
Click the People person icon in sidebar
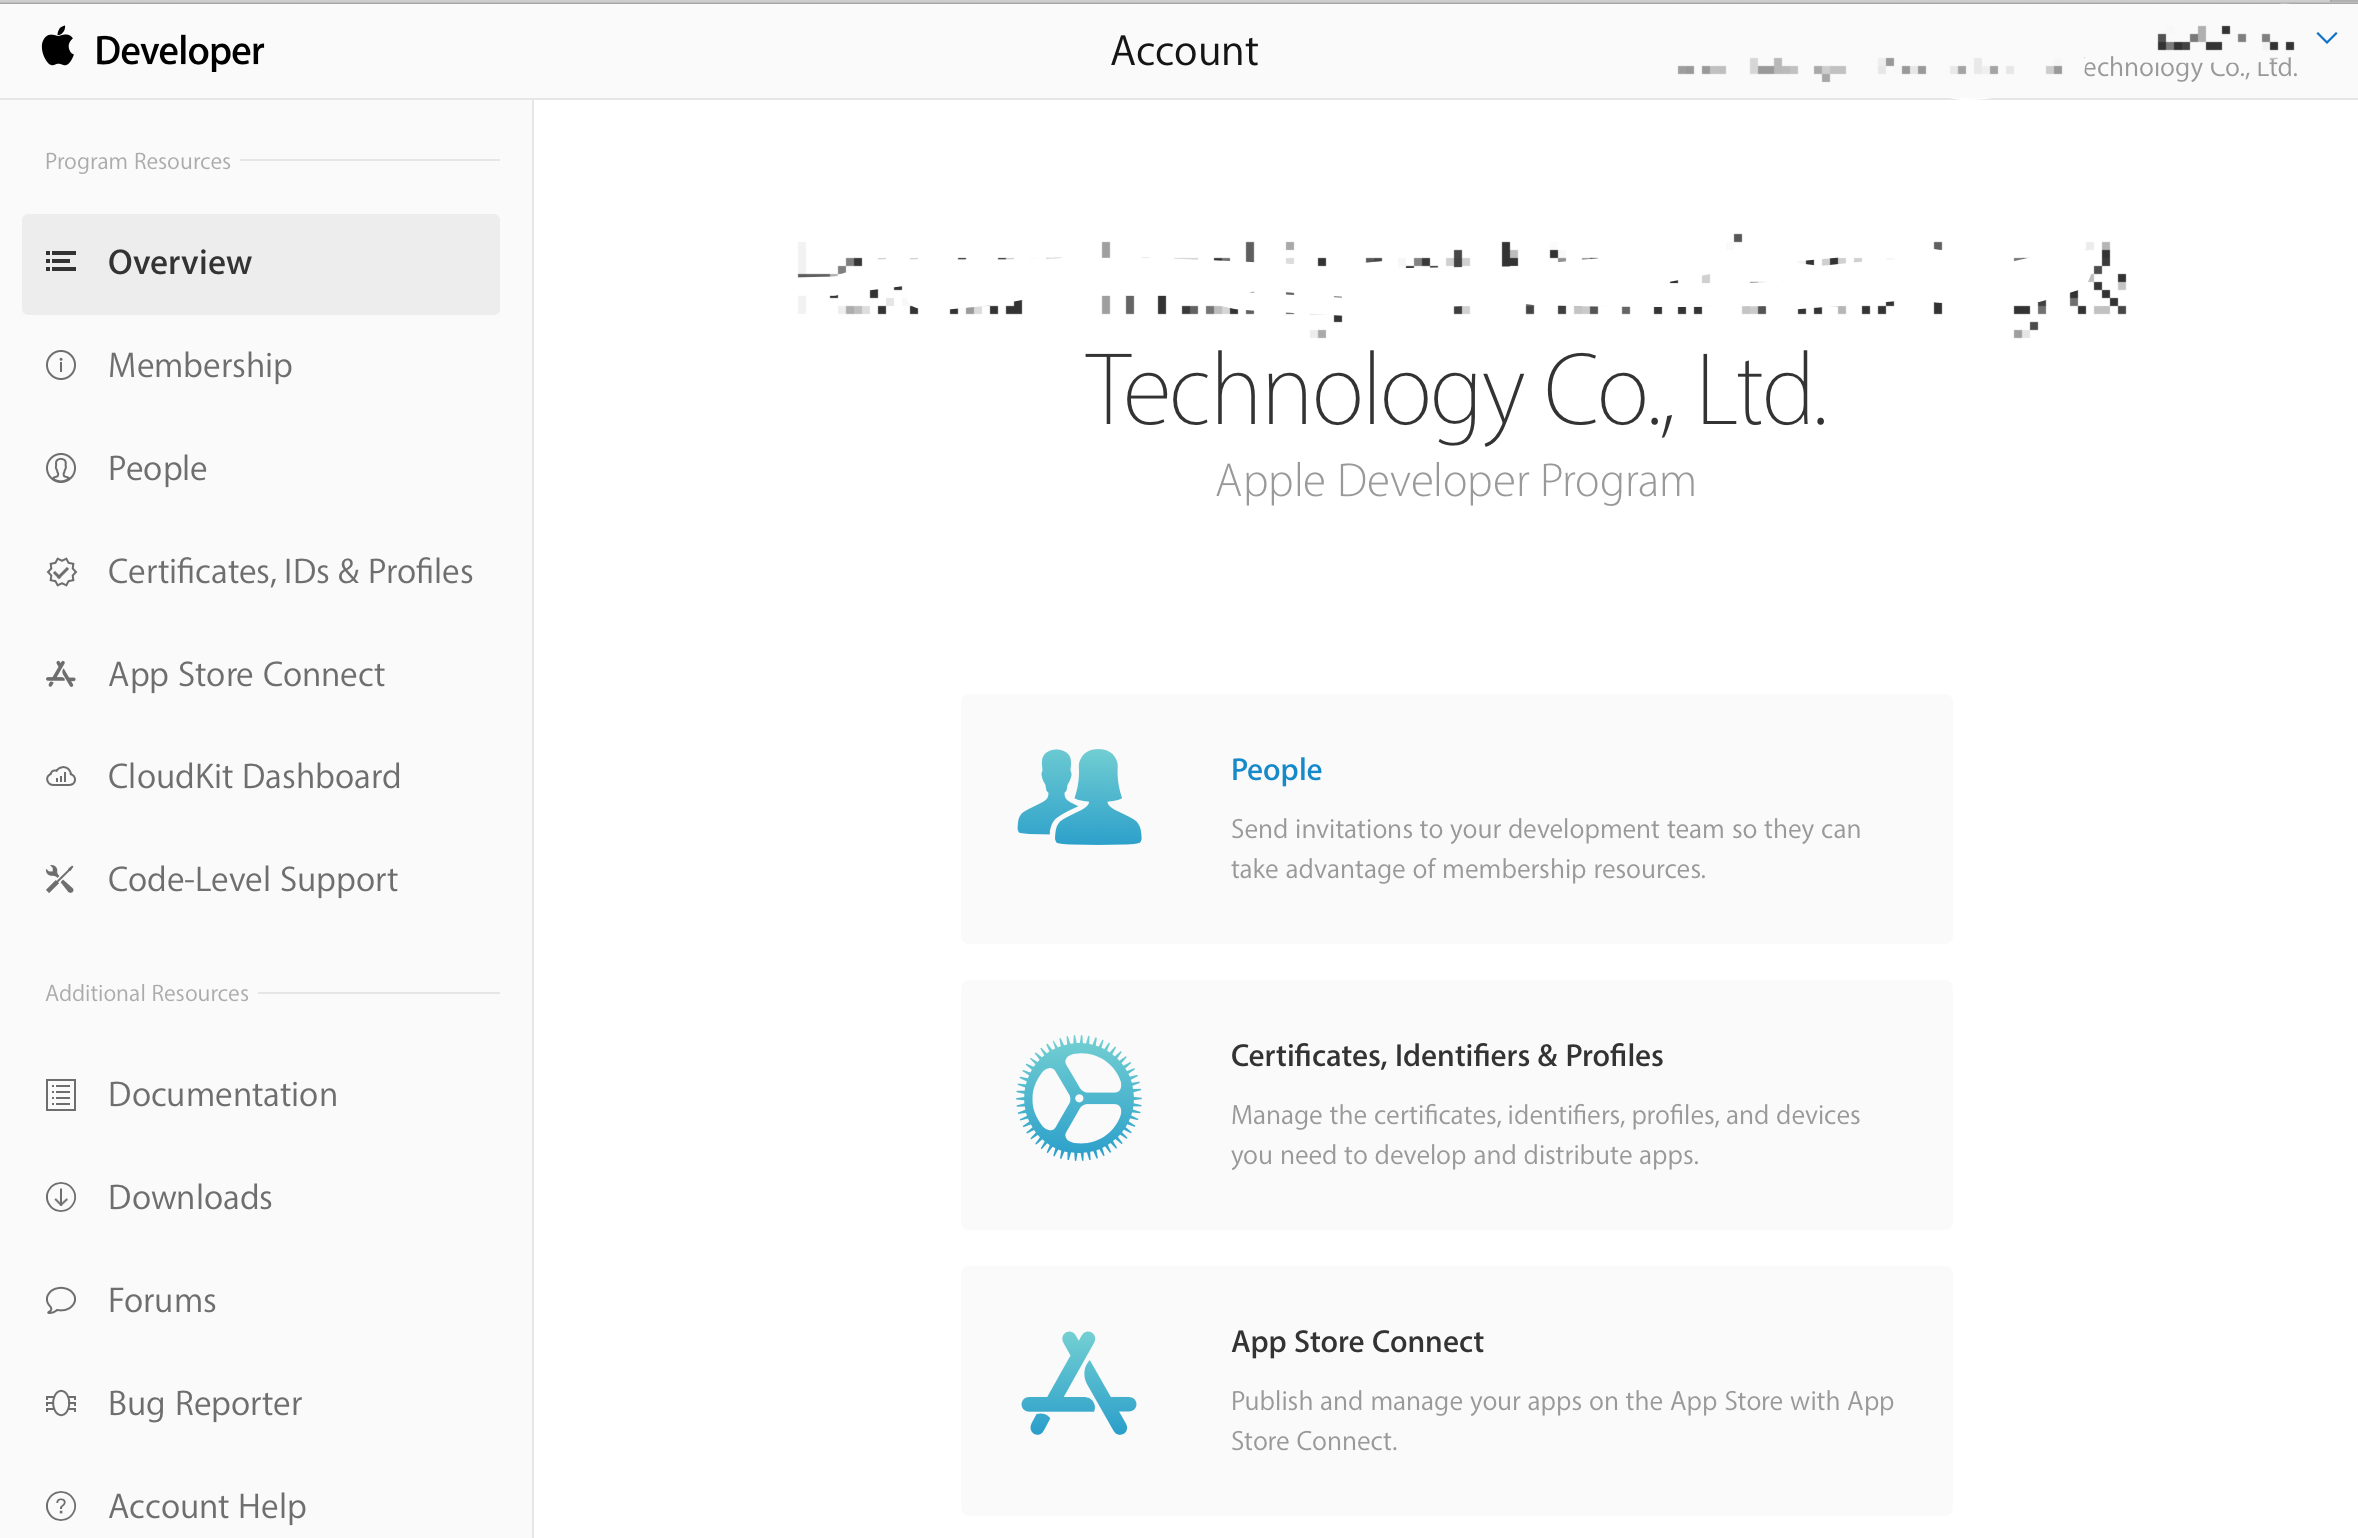point(61,468)
